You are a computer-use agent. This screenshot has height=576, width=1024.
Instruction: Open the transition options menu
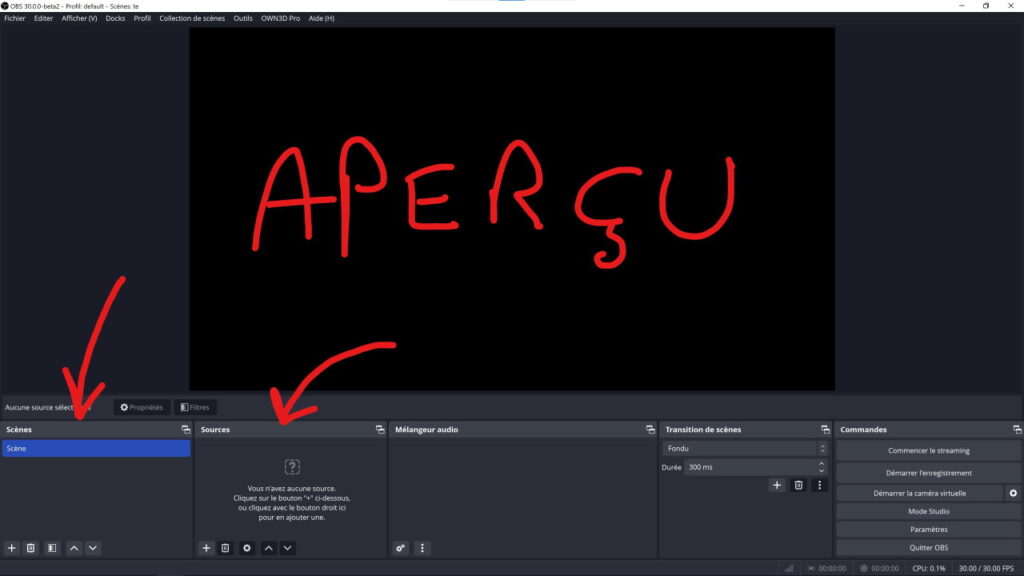pos(819,485)
